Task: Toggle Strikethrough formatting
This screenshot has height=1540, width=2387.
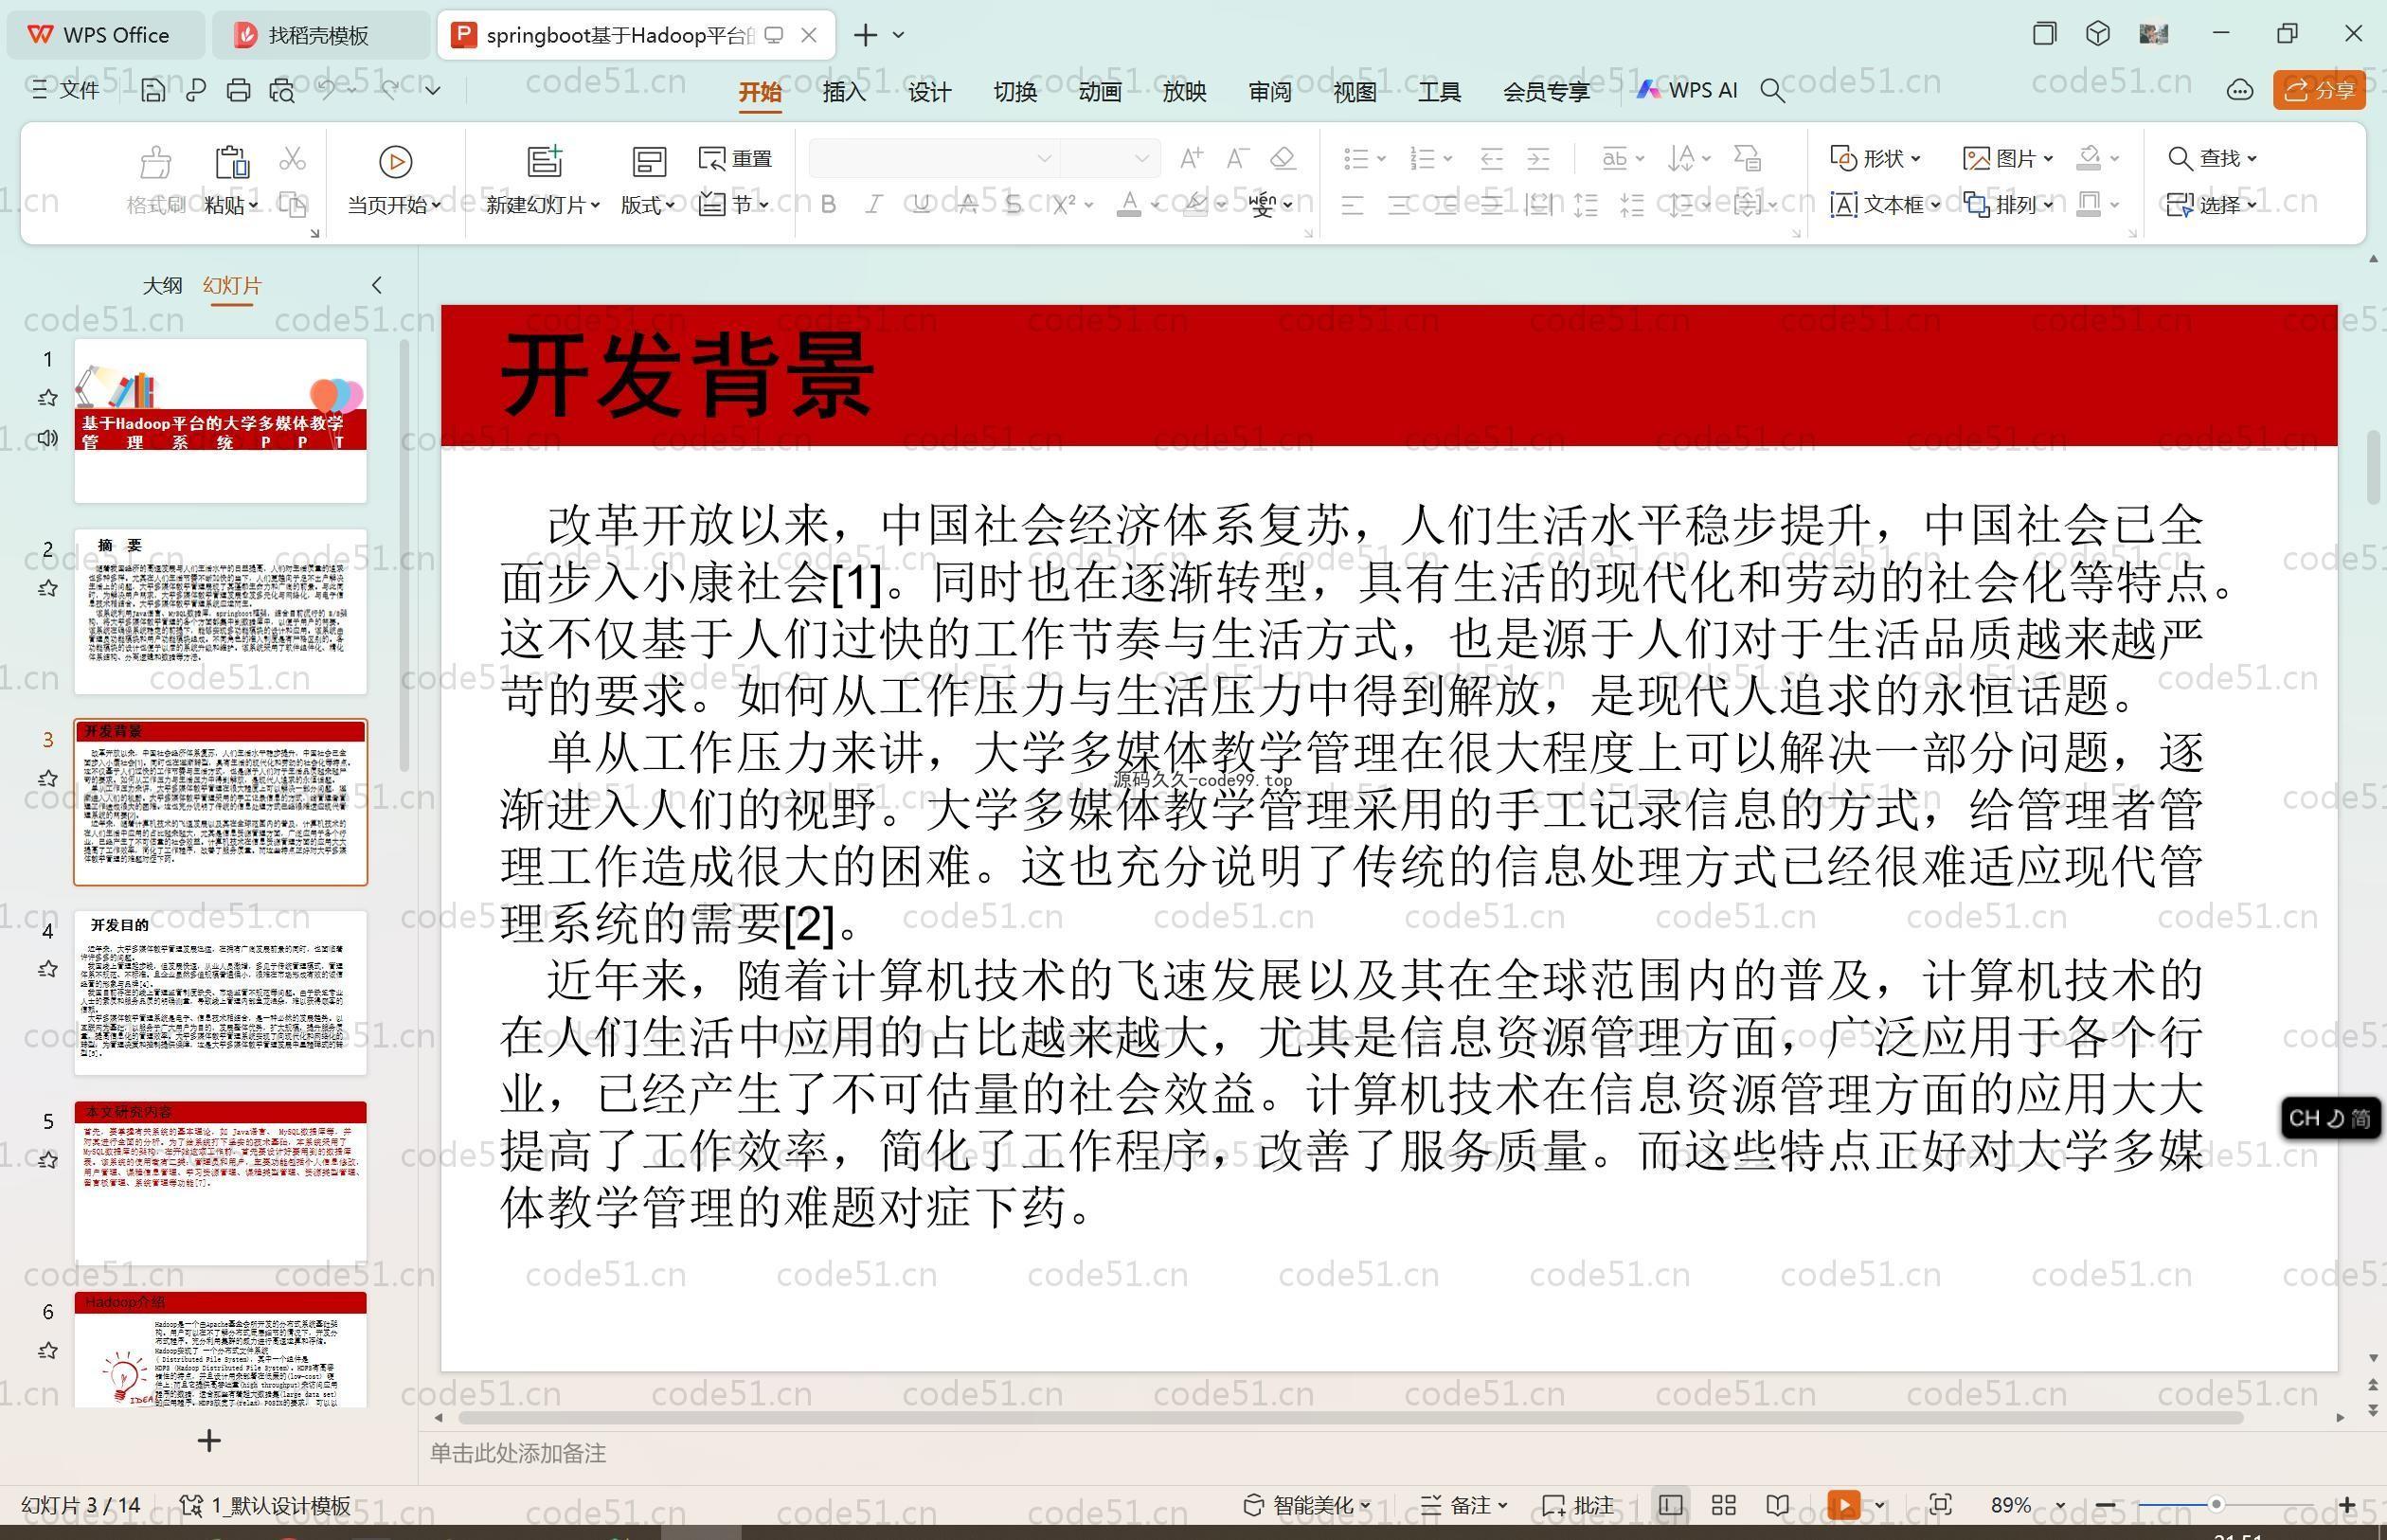Action: [x=967, y=205]
